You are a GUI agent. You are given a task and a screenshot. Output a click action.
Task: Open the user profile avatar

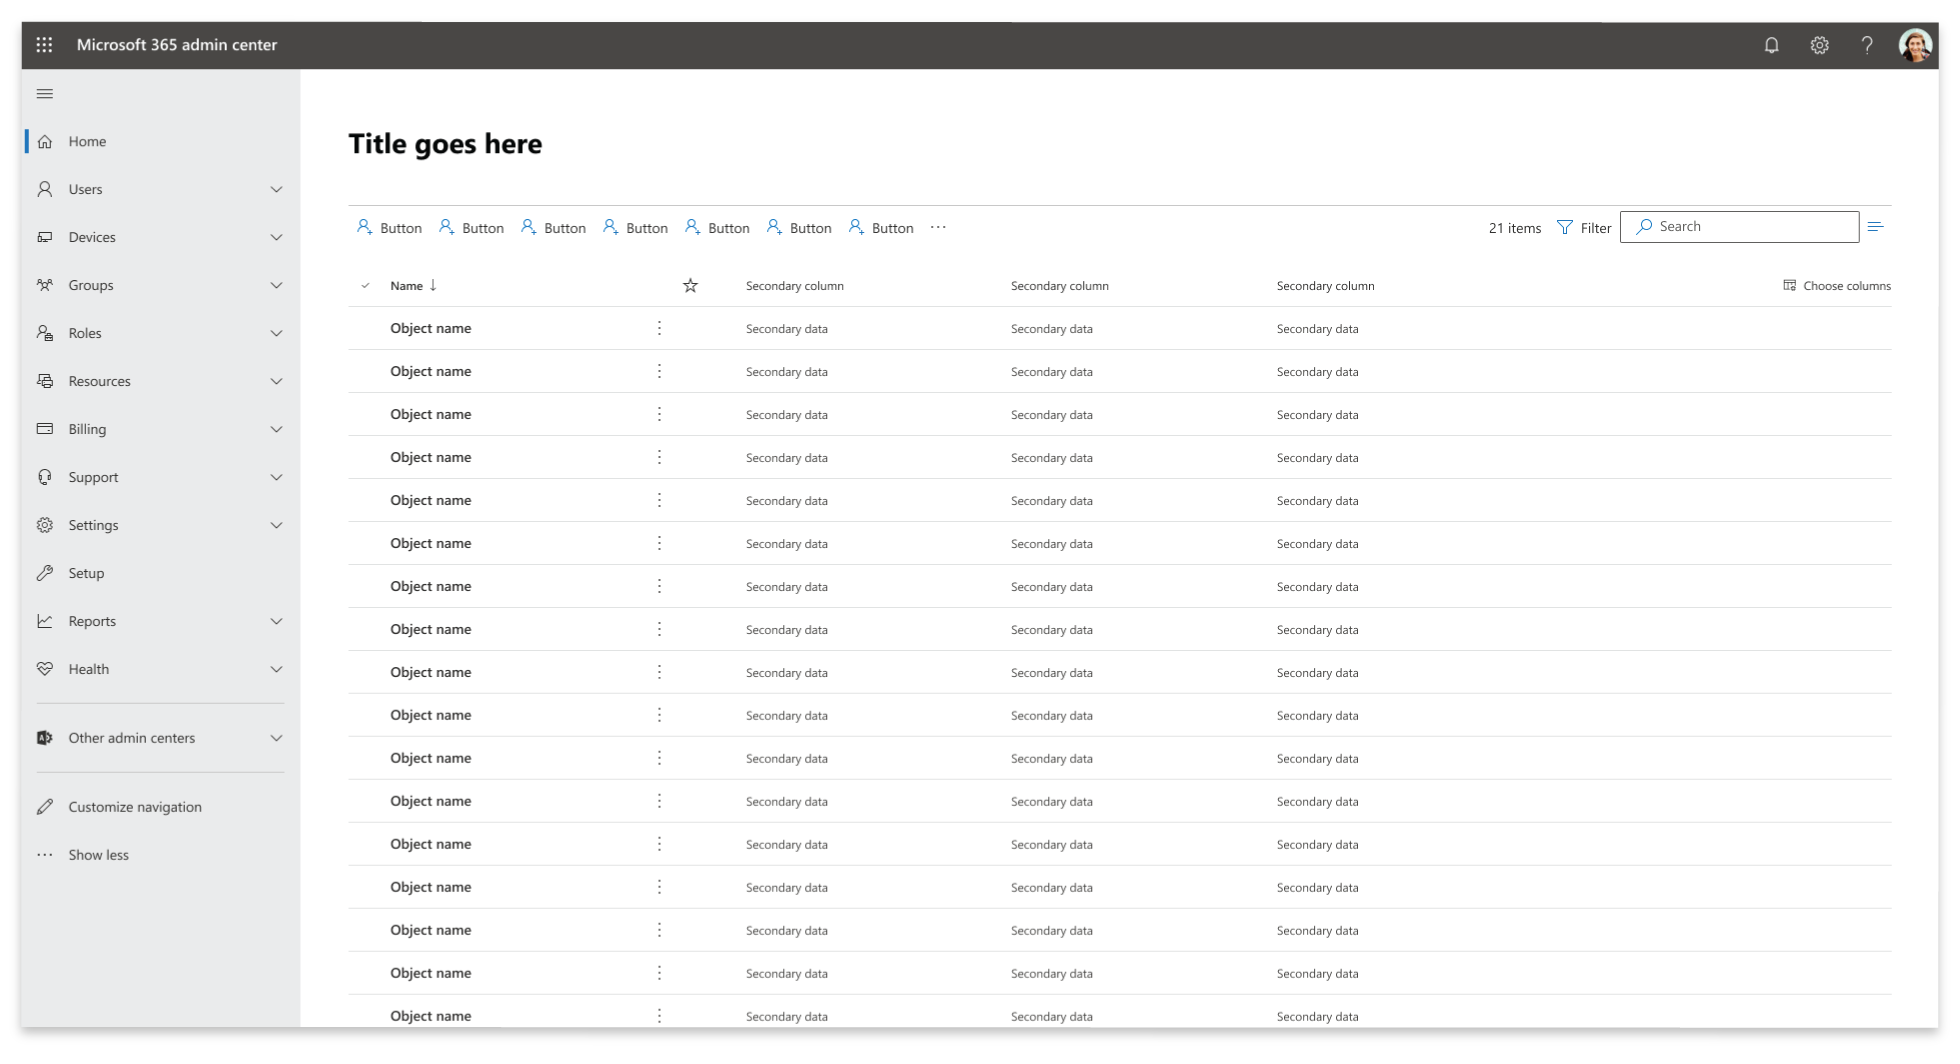click(1914, 45)
